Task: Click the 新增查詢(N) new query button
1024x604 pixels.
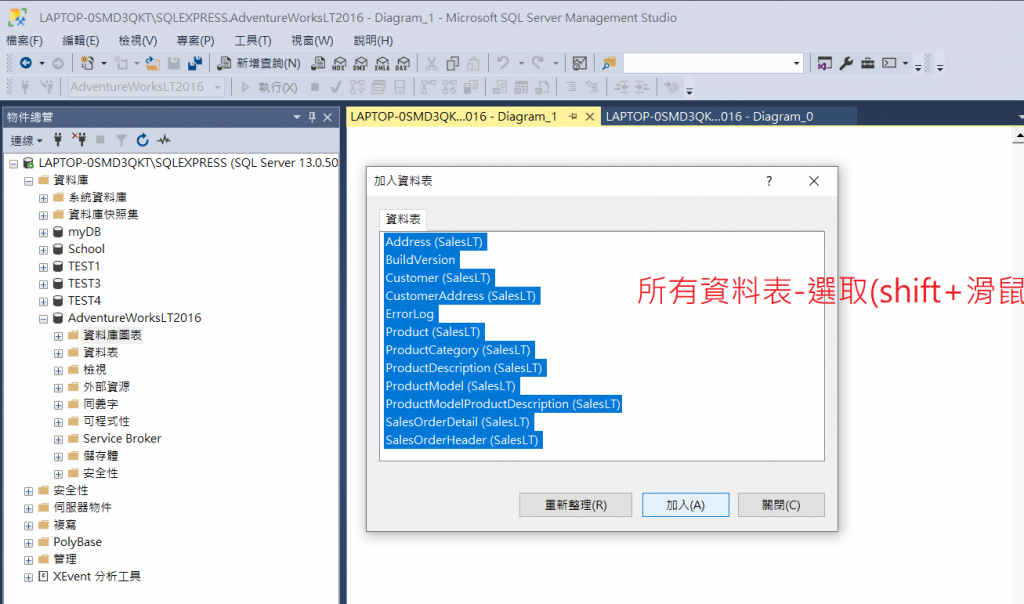Action: 259,63
